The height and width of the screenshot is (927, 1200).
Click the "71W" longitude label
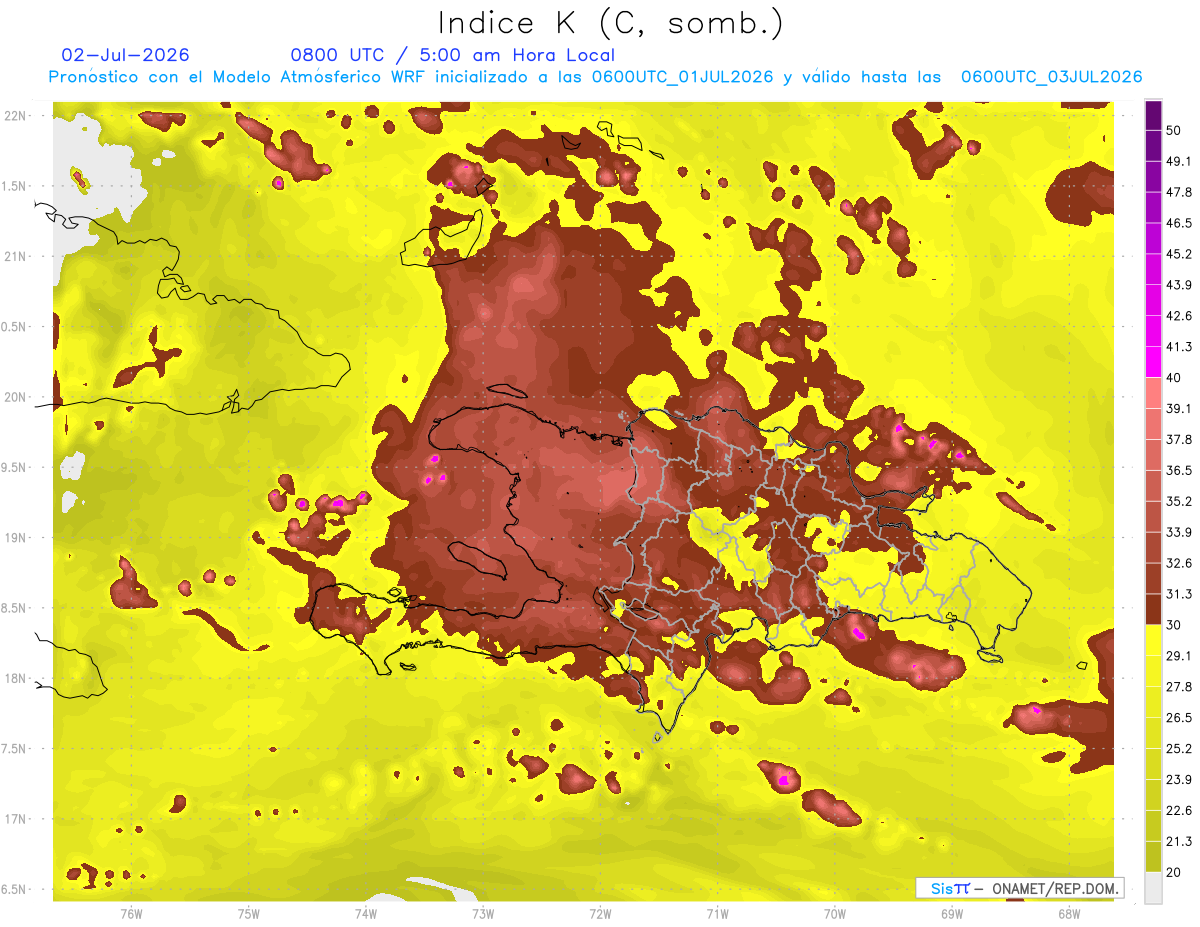click(717, 913)
